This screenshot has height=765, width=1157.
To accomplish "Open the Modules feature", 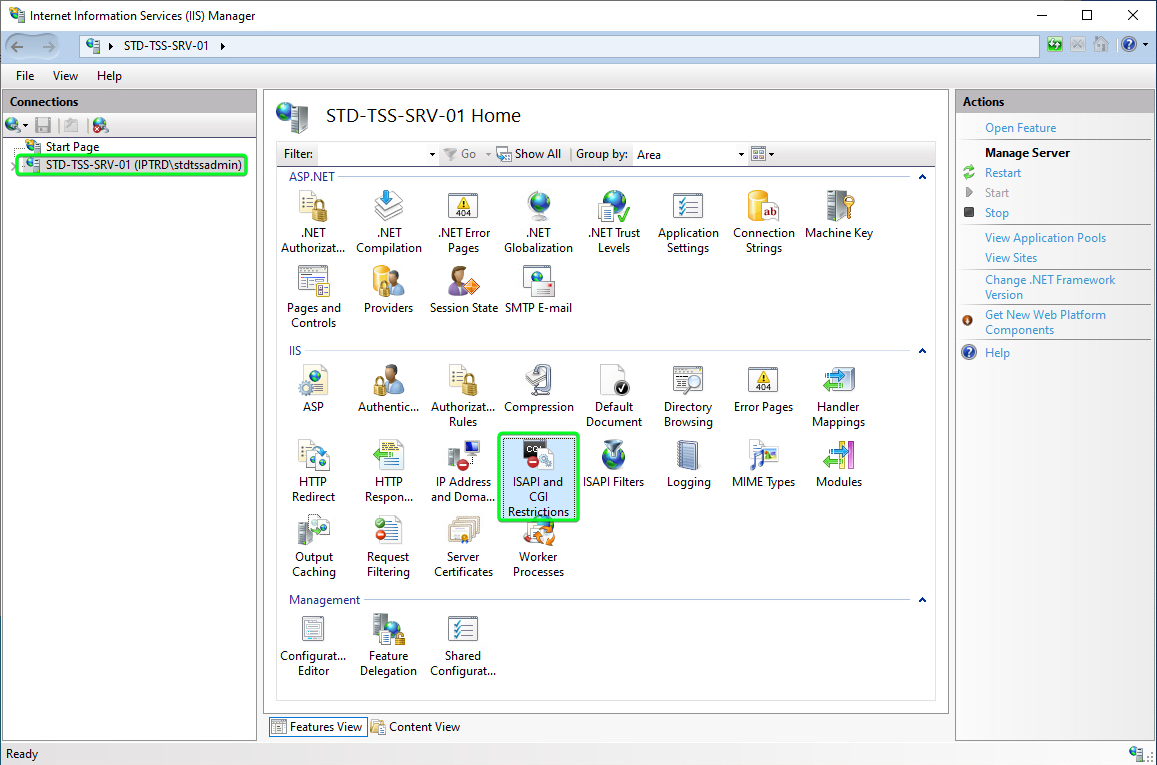I will coord(839,464).
